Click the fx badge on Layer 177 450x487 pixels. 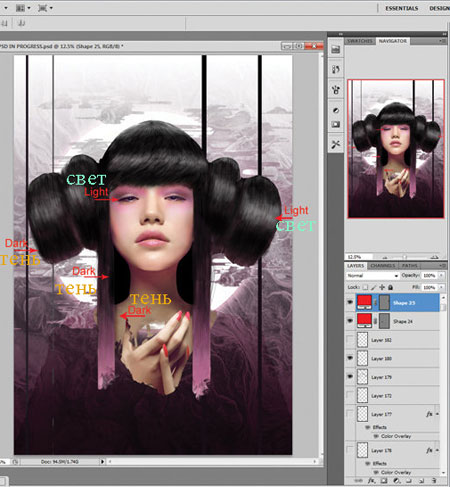coord(429,414)
